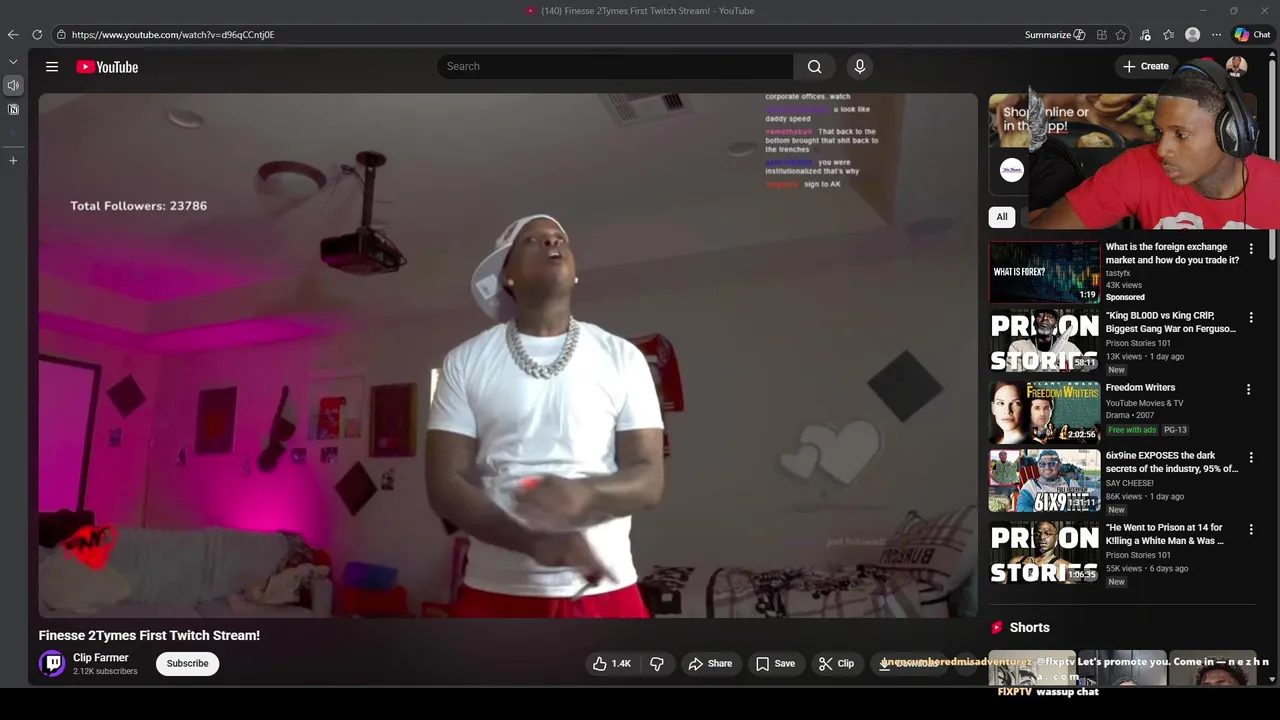The height and width of the screenshot is (720, 1280).
Task: View site info via padlock icon
Action: pos(61,35)
